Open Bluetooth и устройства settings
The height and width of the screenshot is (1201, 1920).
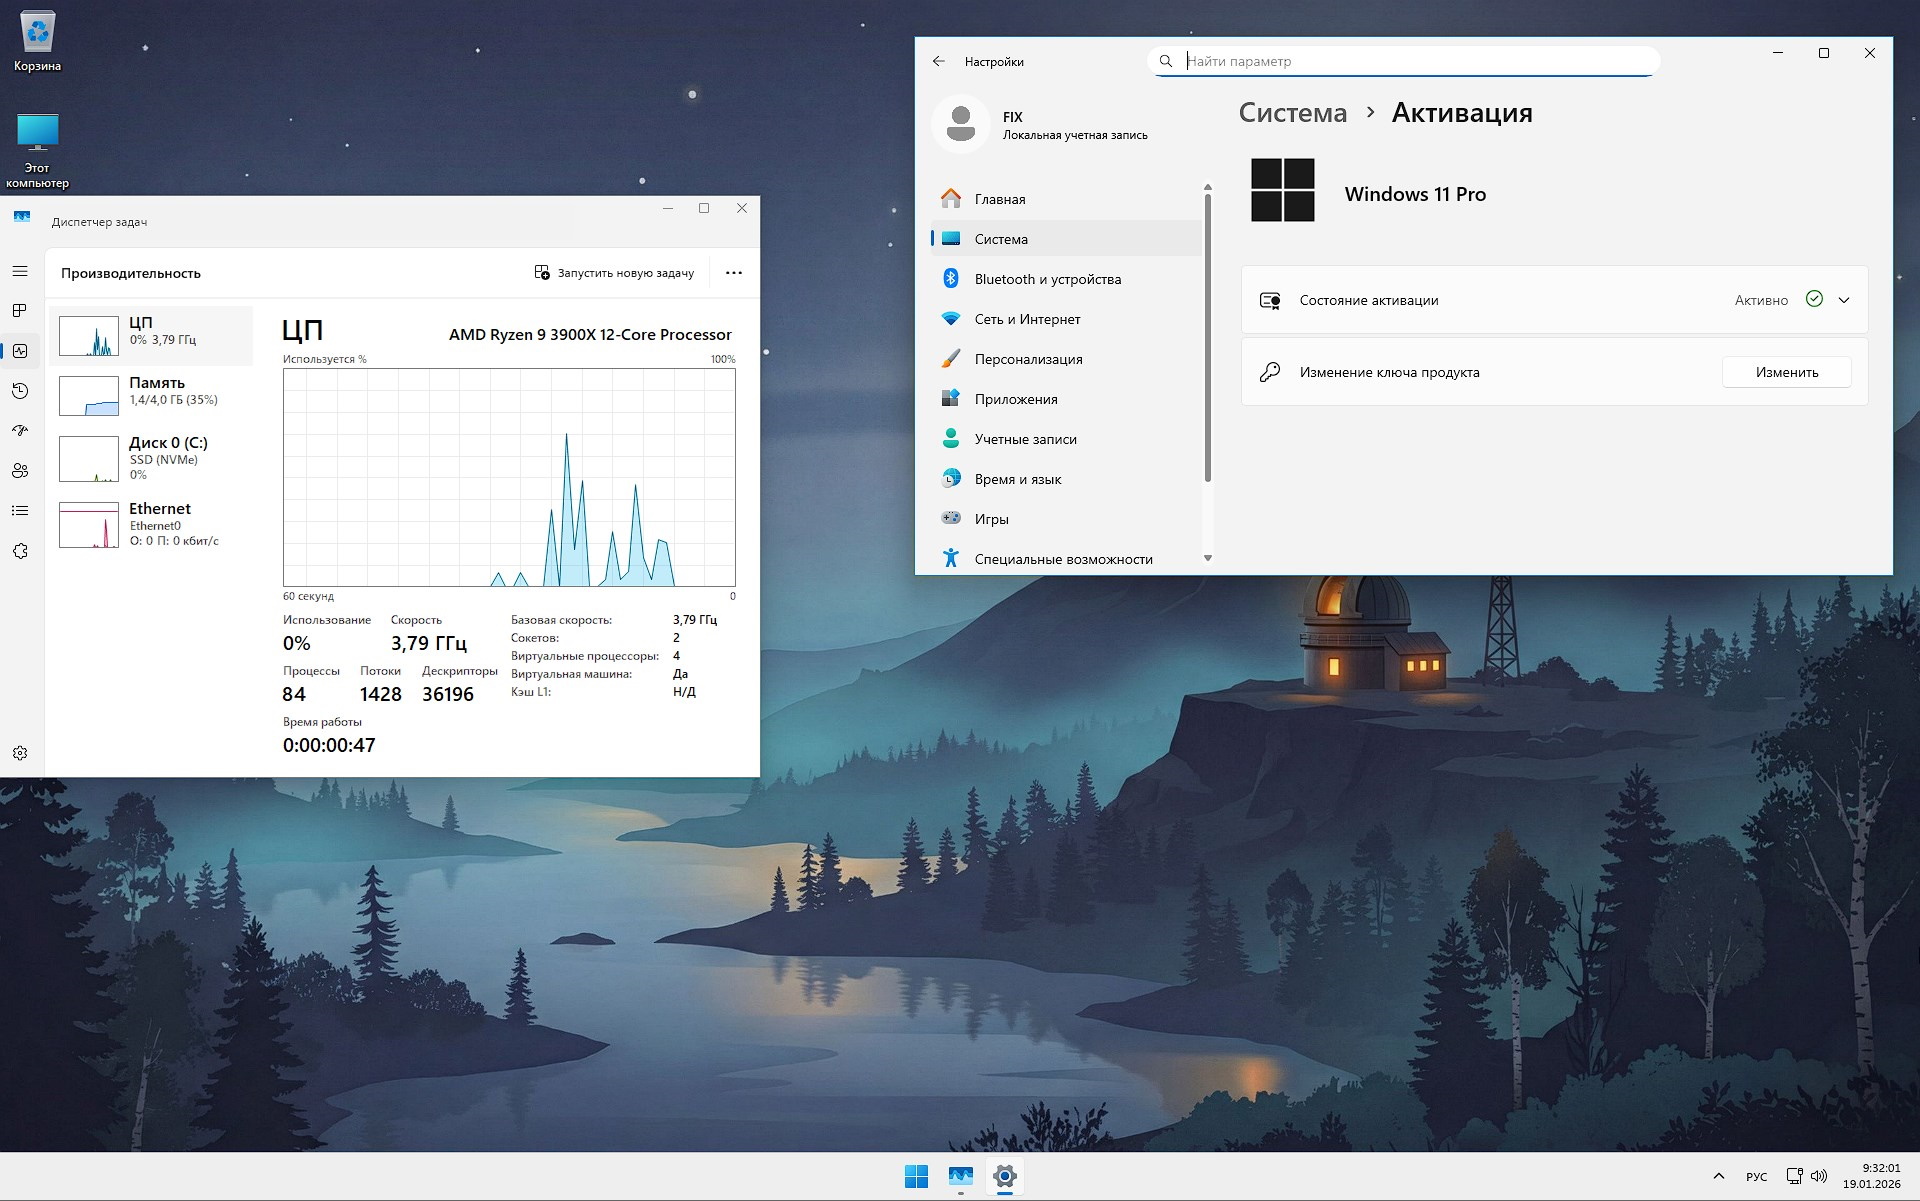(x=1047, y=279)
